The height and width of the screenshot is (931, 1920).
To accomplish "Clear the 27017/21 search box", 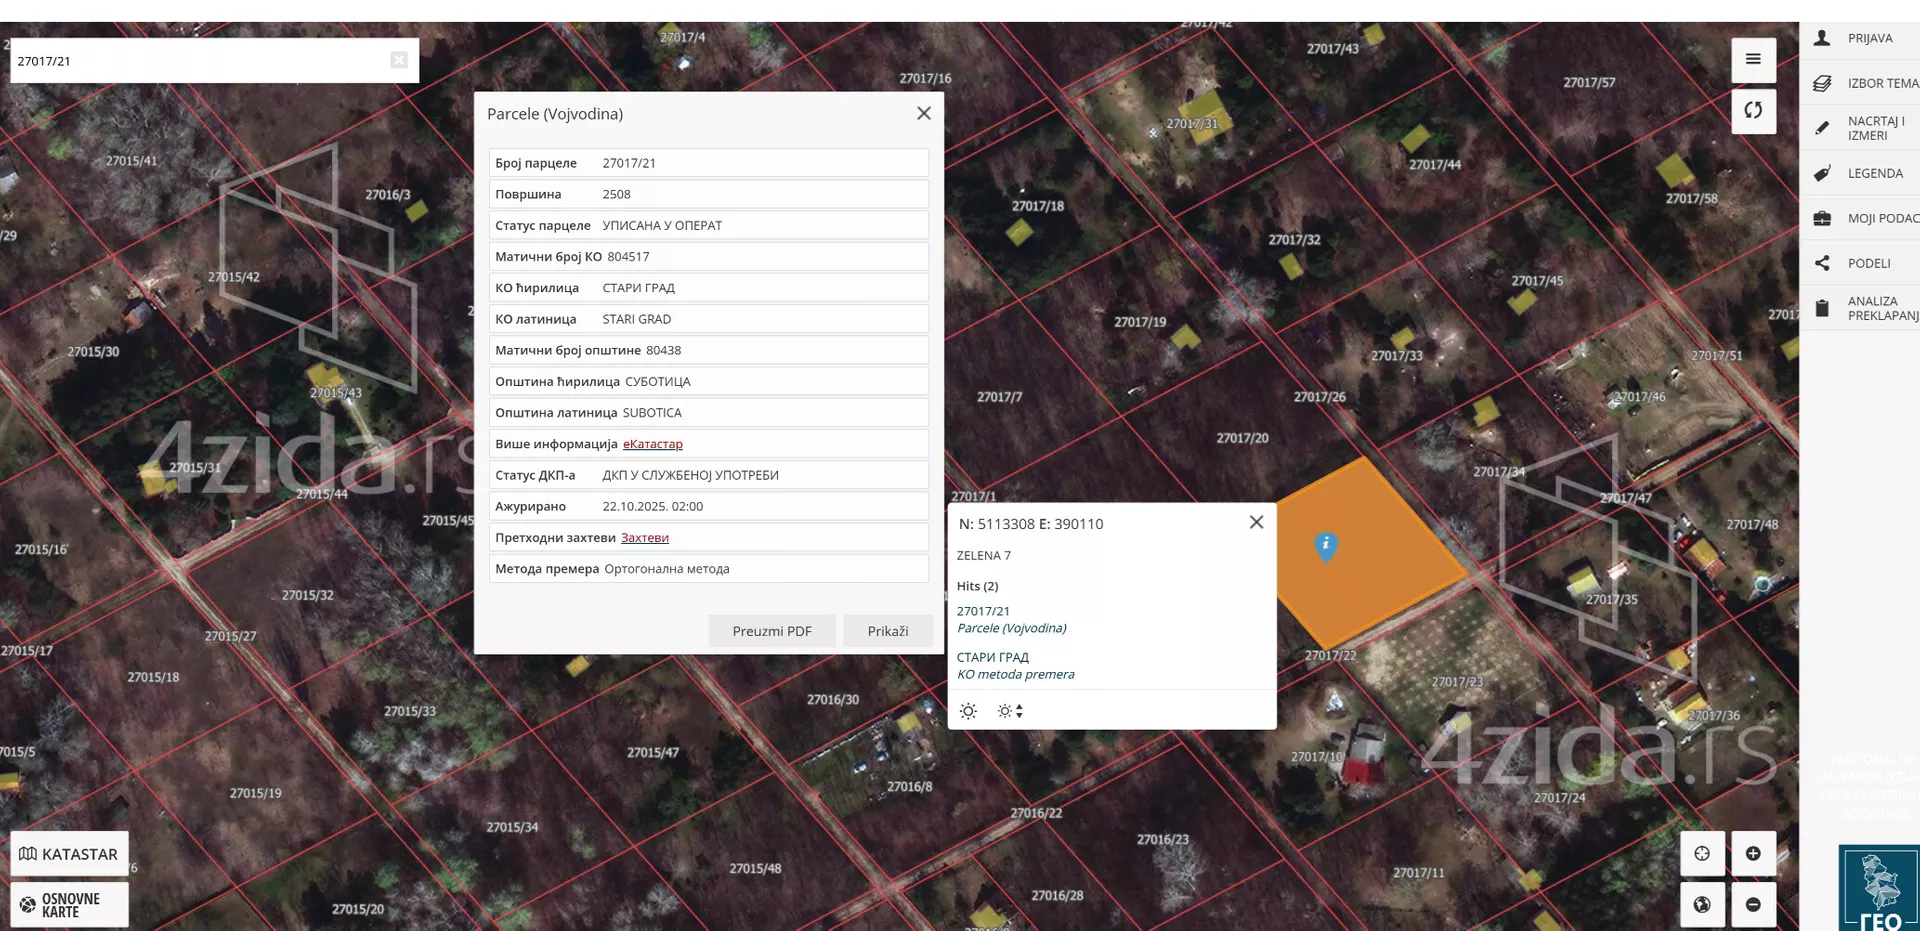I will tap(399, 61).
